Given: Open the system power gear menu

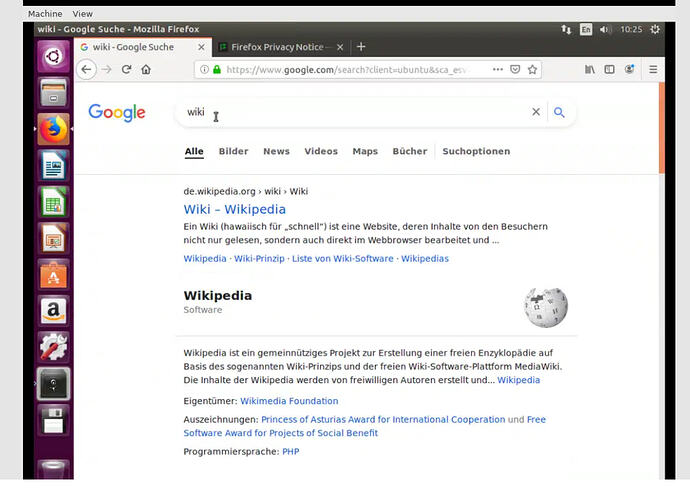Looking at the screenshot, I should (x=655, y=29).
